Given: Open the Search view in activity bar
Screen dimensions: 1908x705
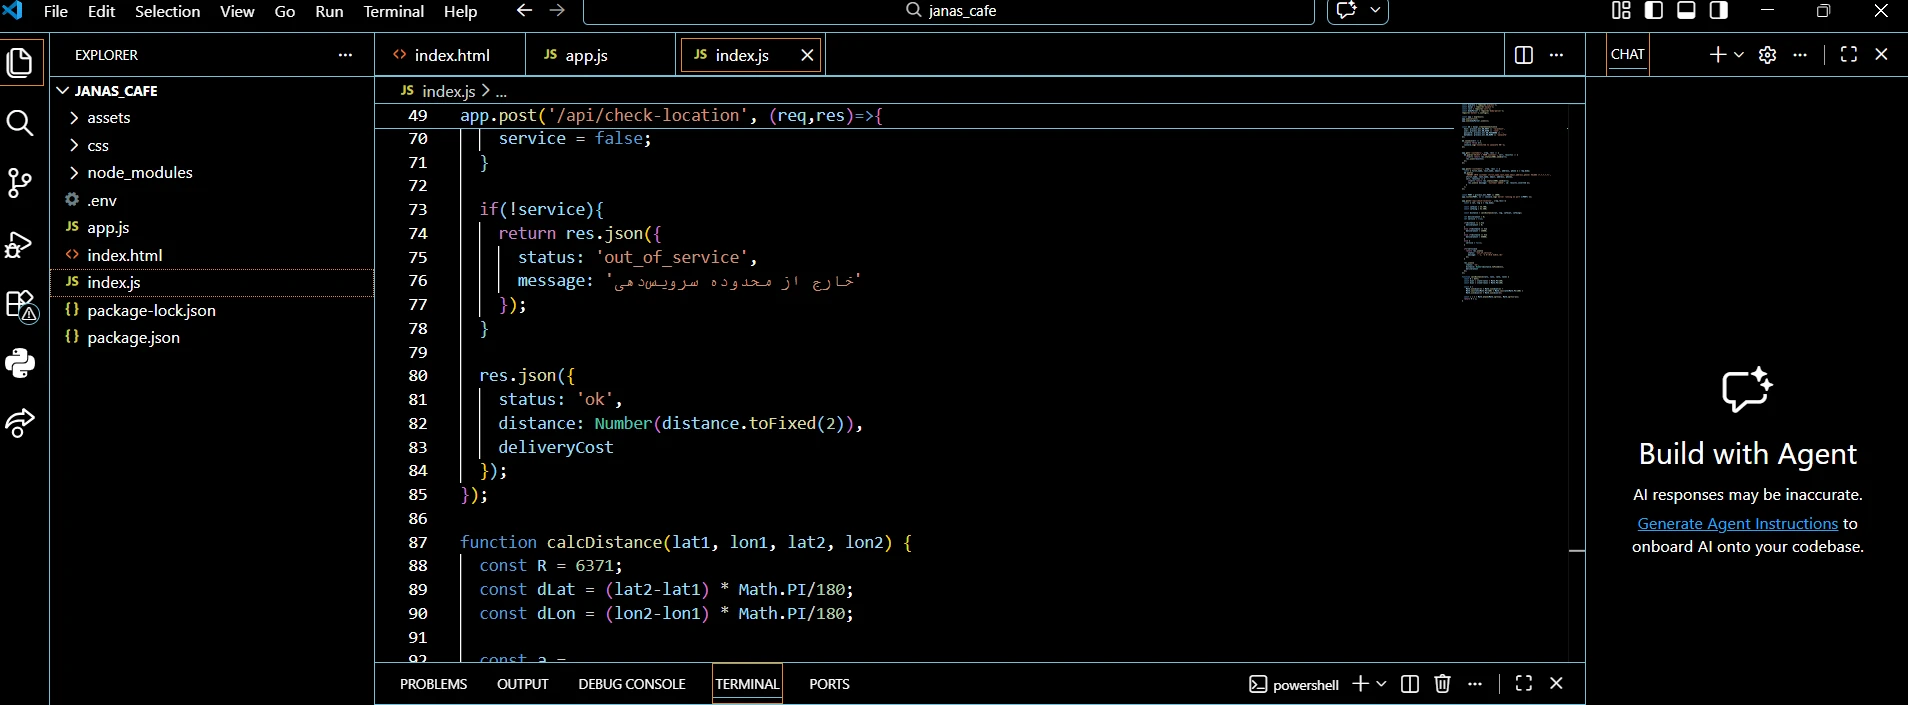Looking at the screenshot, I should click(x=20, y=123).
